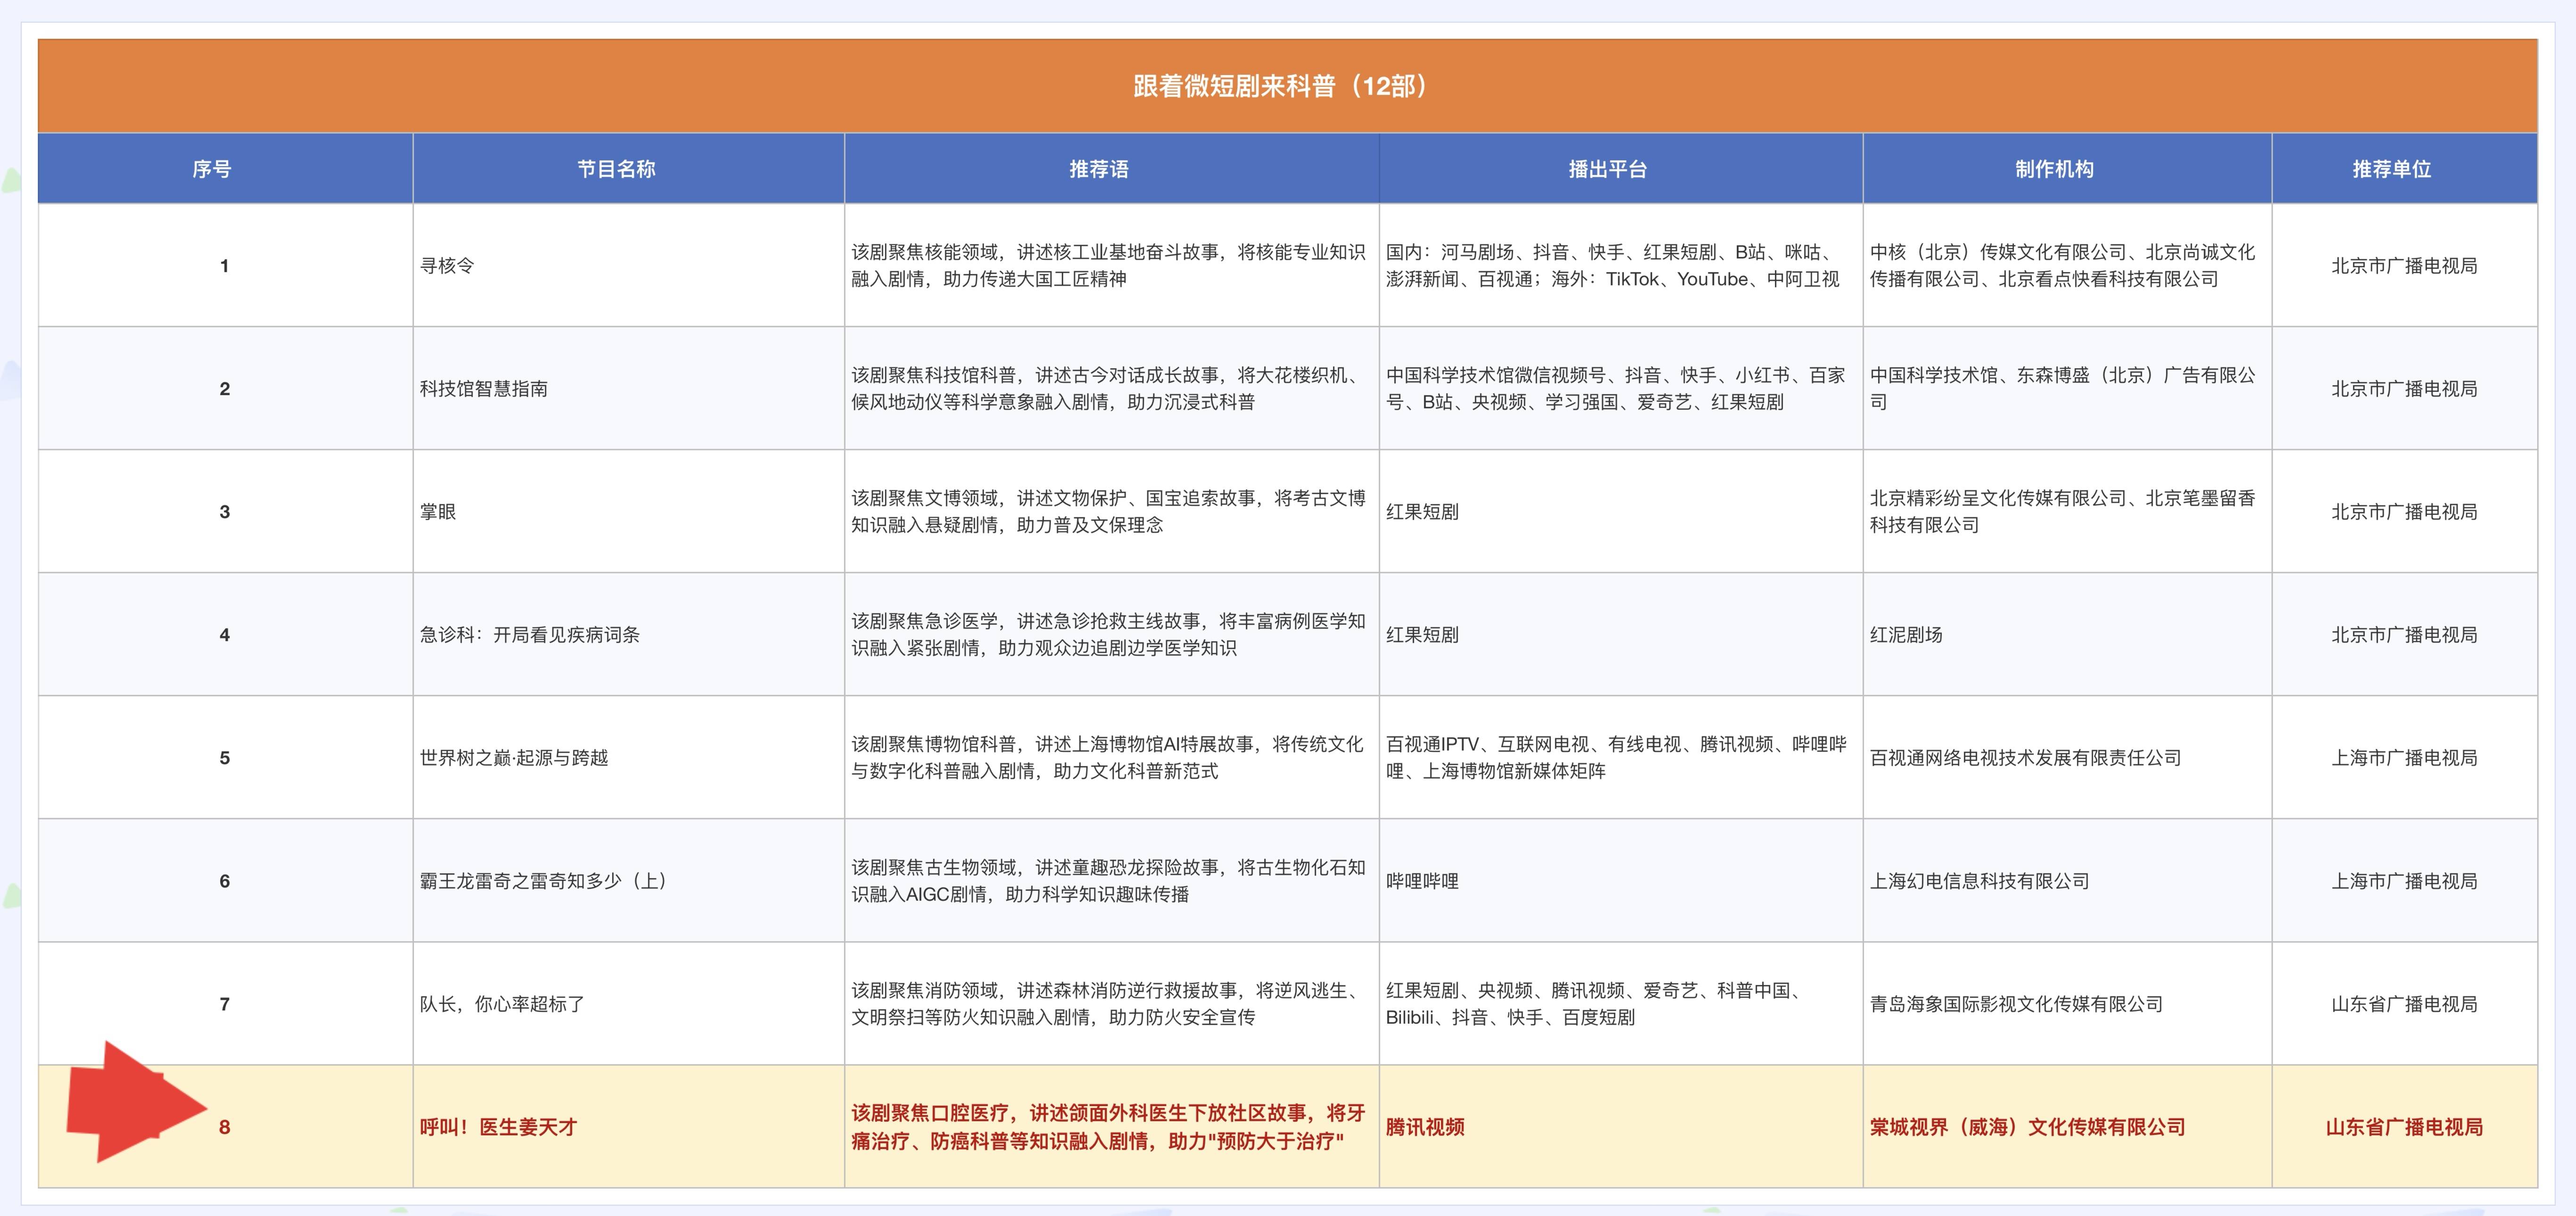Viewport: 2576px width, 1216px height.
Task: Click the program name 世界树之巅·起源与跨越
Action: click(514, 758)
